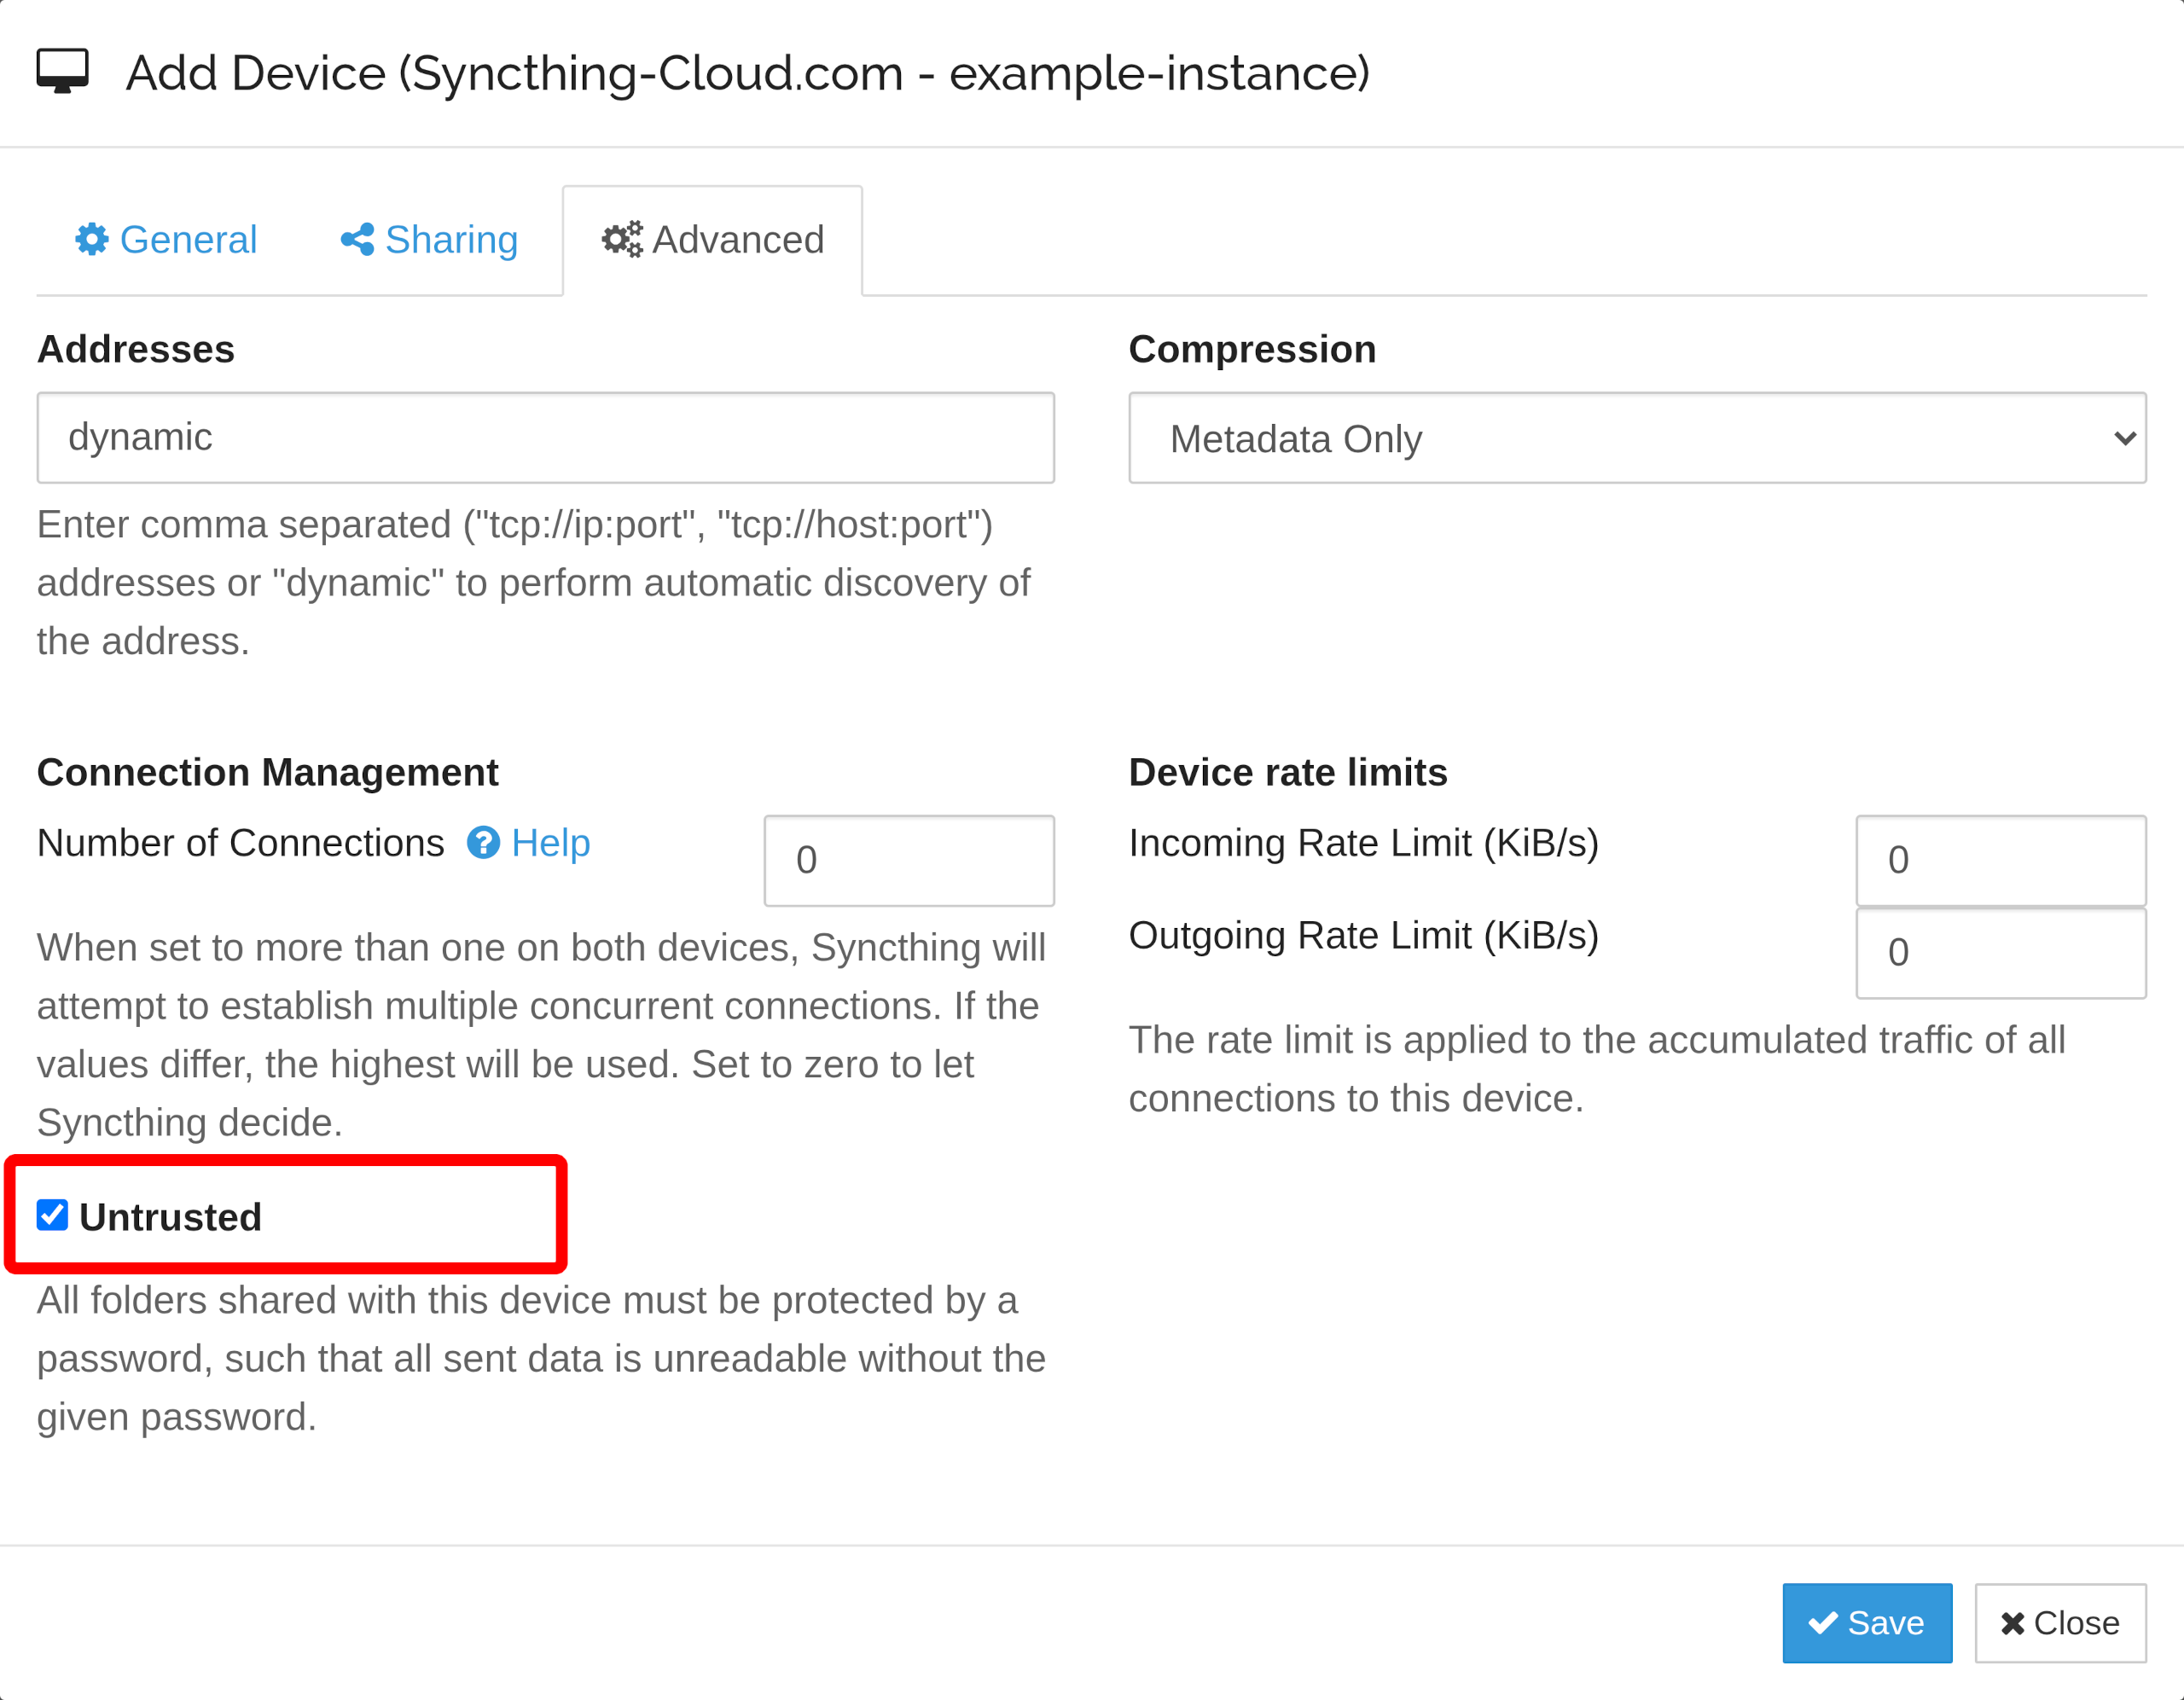Focus the Addresses input field

click(545, 438)
